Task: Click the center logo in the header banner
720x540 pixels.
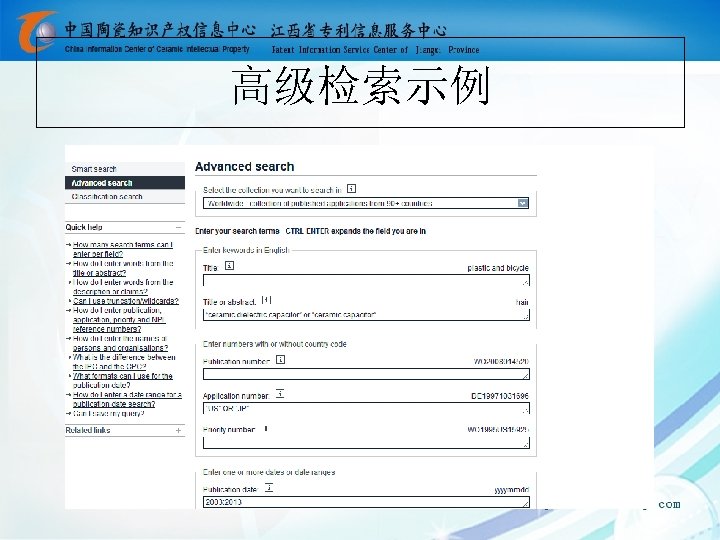Action: point(36,32)
